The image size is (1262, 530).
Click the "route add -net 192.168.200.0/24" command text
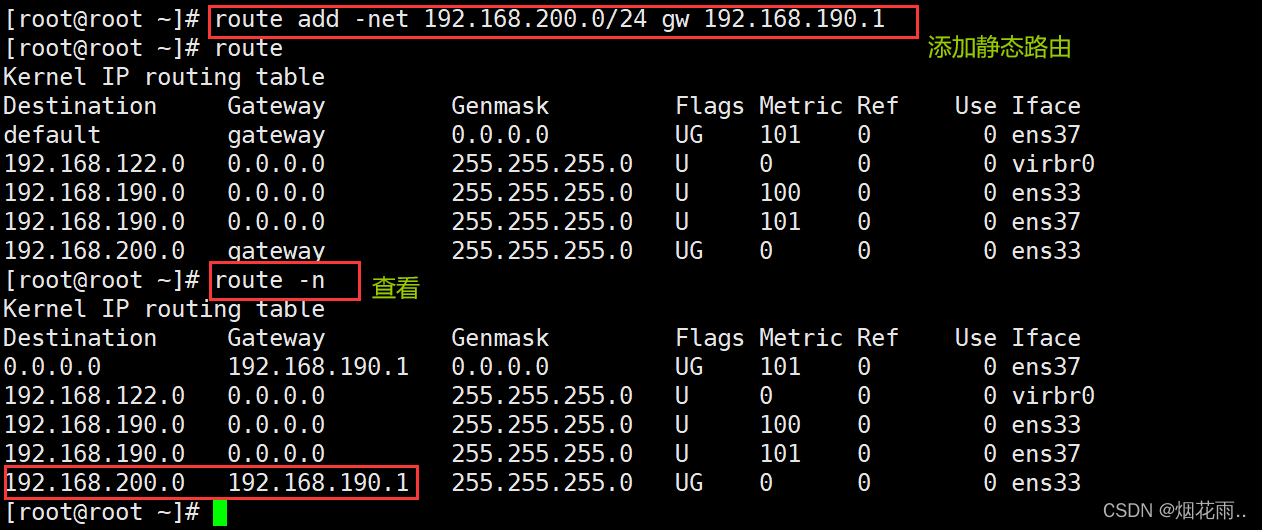432,19
